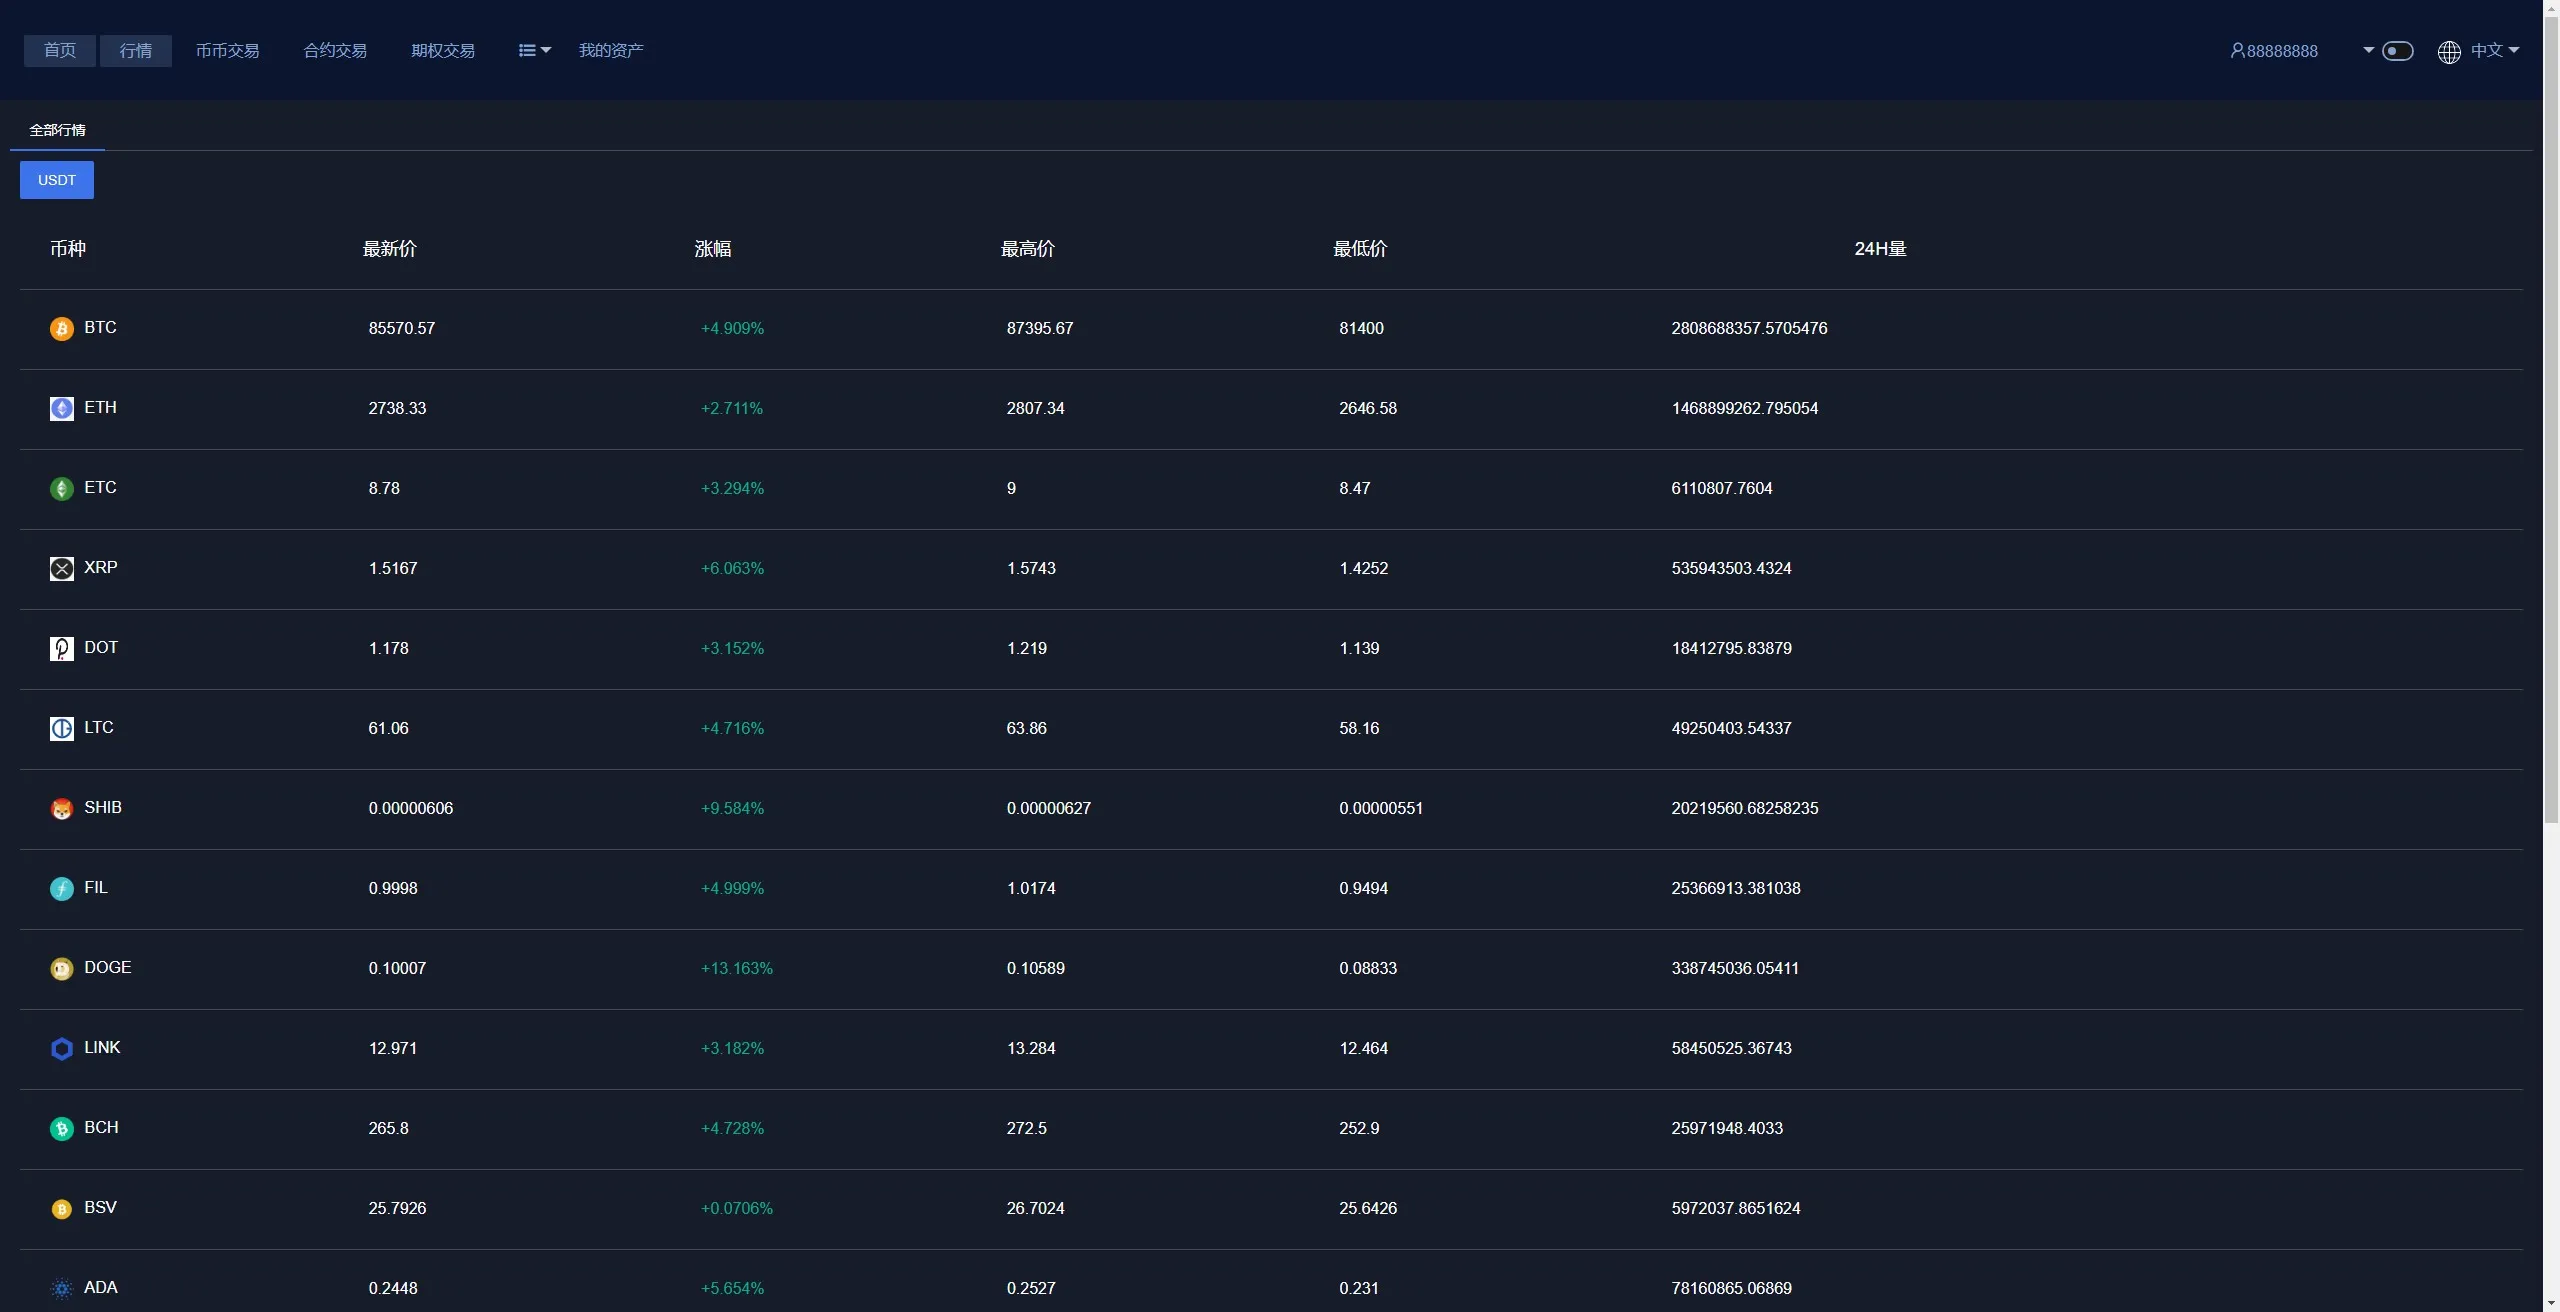Screen dimensions: 2560x1312
Task: Click ETH highest price 2807.34
Action: coord(1036,409)
